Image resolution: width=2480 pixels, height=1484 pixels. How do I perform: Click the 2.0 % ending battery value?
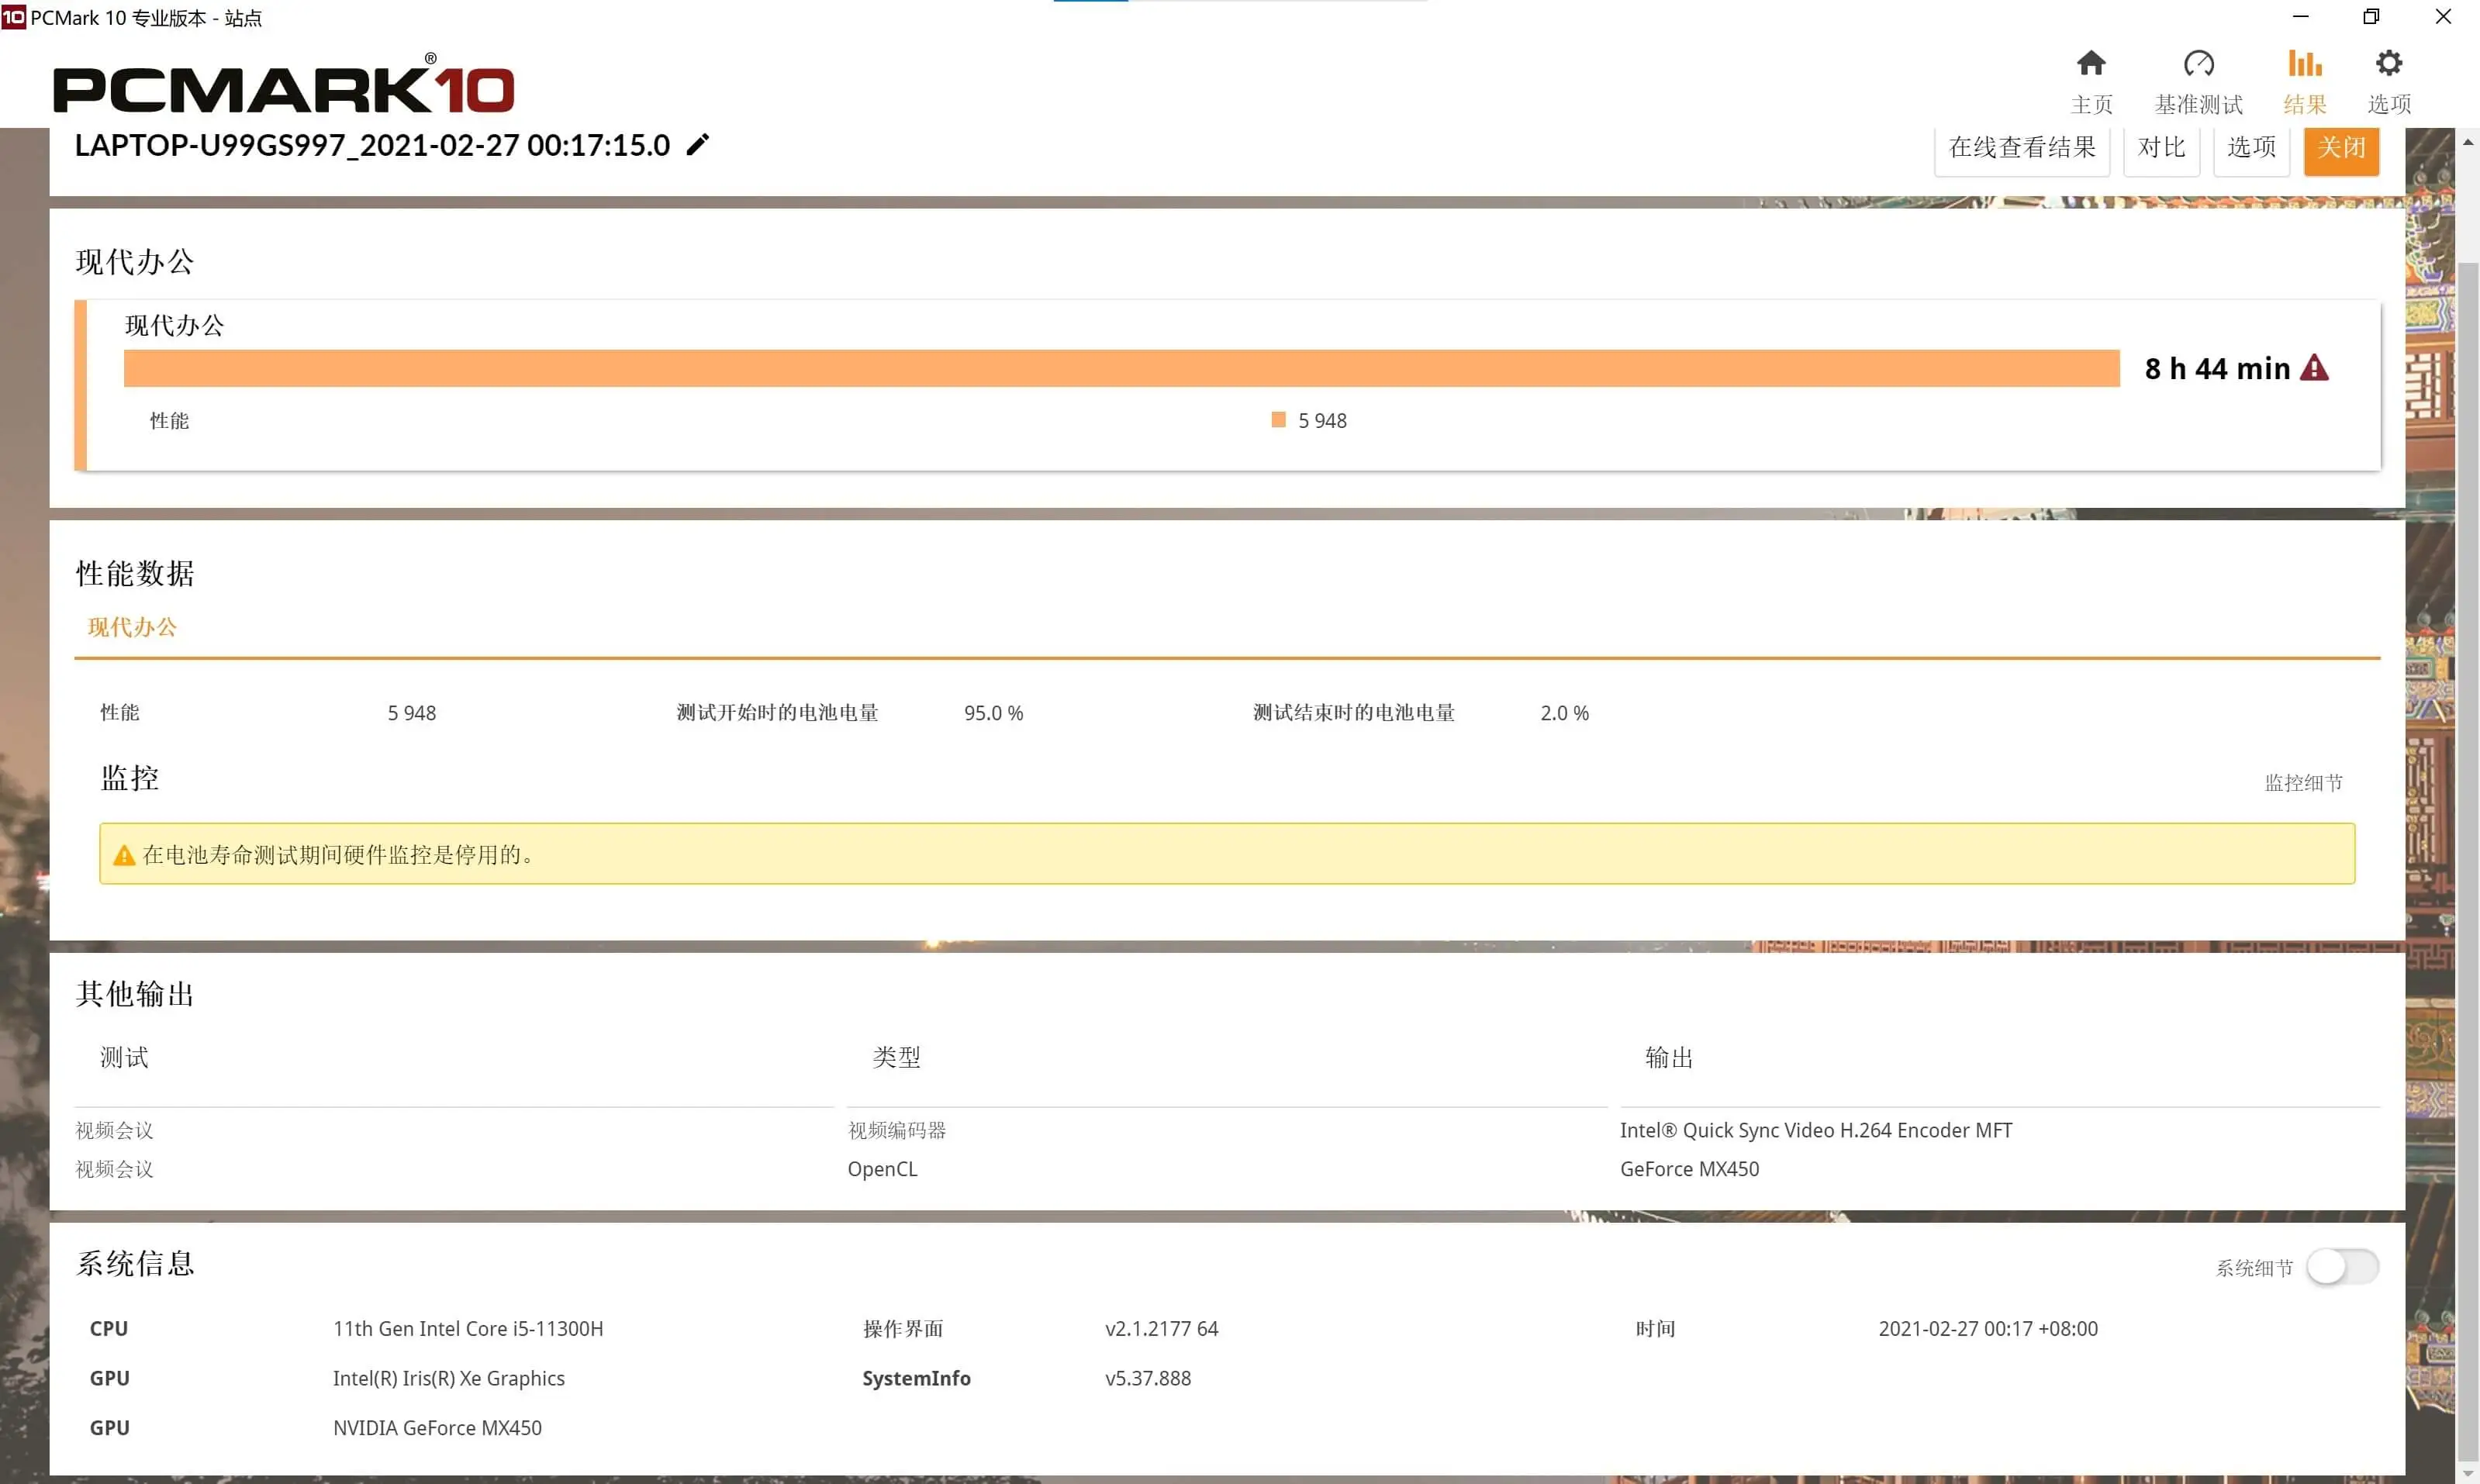coord(1564,713)
